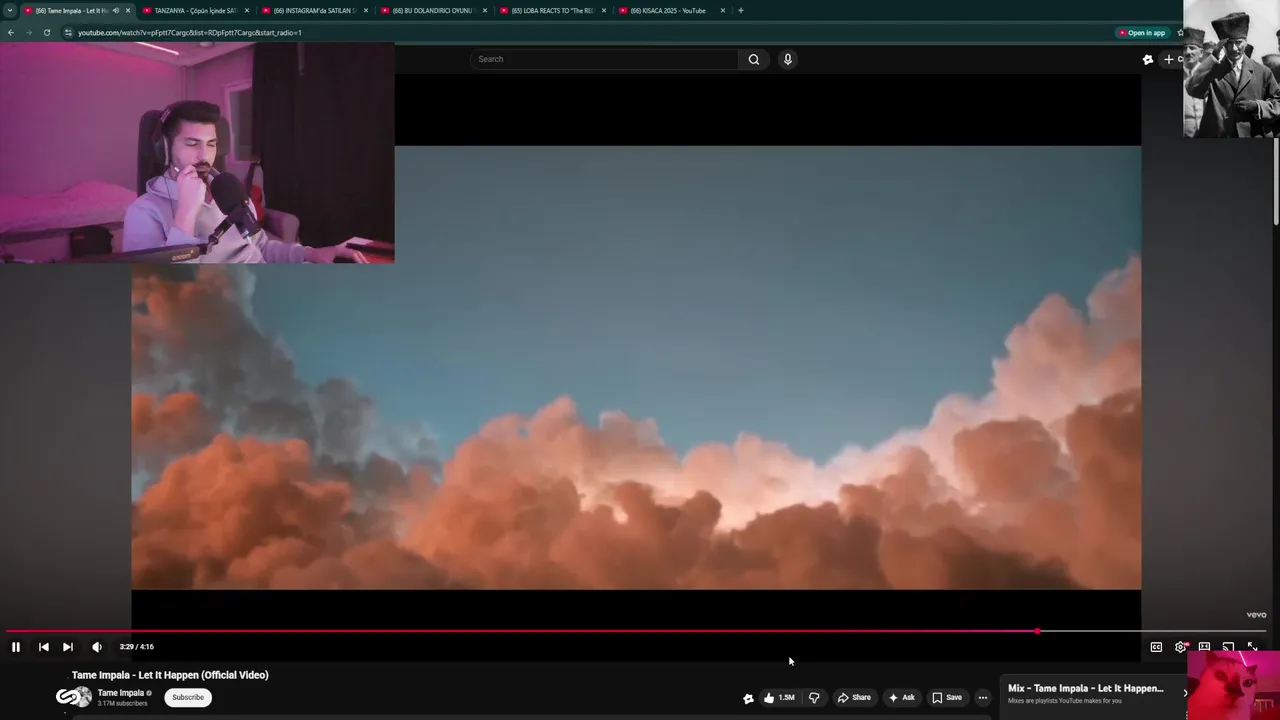Go forward with the browser forward arrow
This screenshot has width=1280, height=720.
(x=28, y=33)
